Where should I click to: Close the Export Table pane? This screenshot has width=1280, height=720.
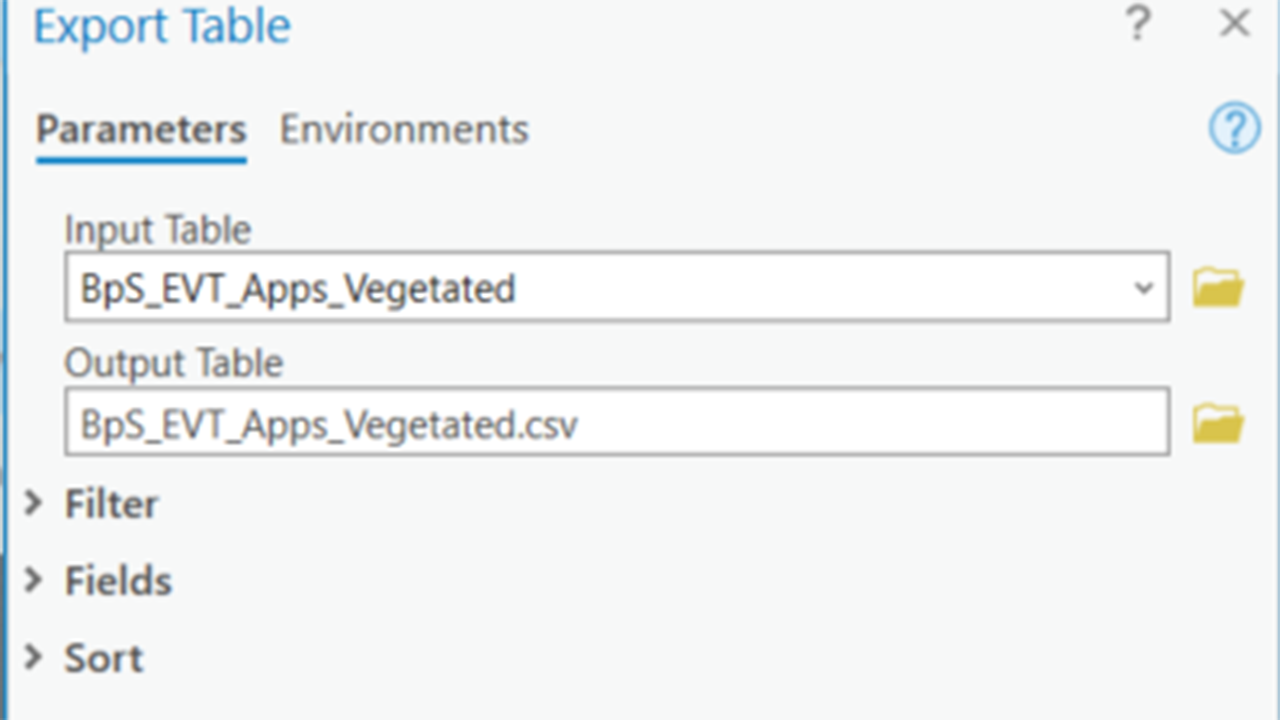[1234, 25]
